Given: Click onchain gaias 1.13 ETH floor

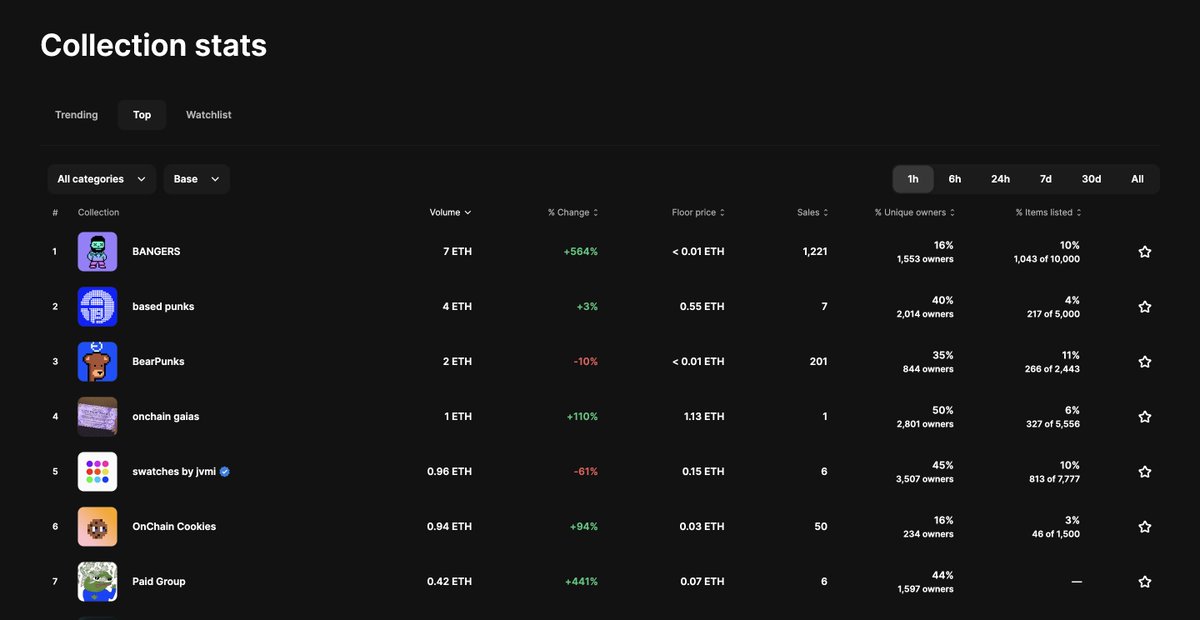Looking at the screenshot, I should (x=703, y=417).
